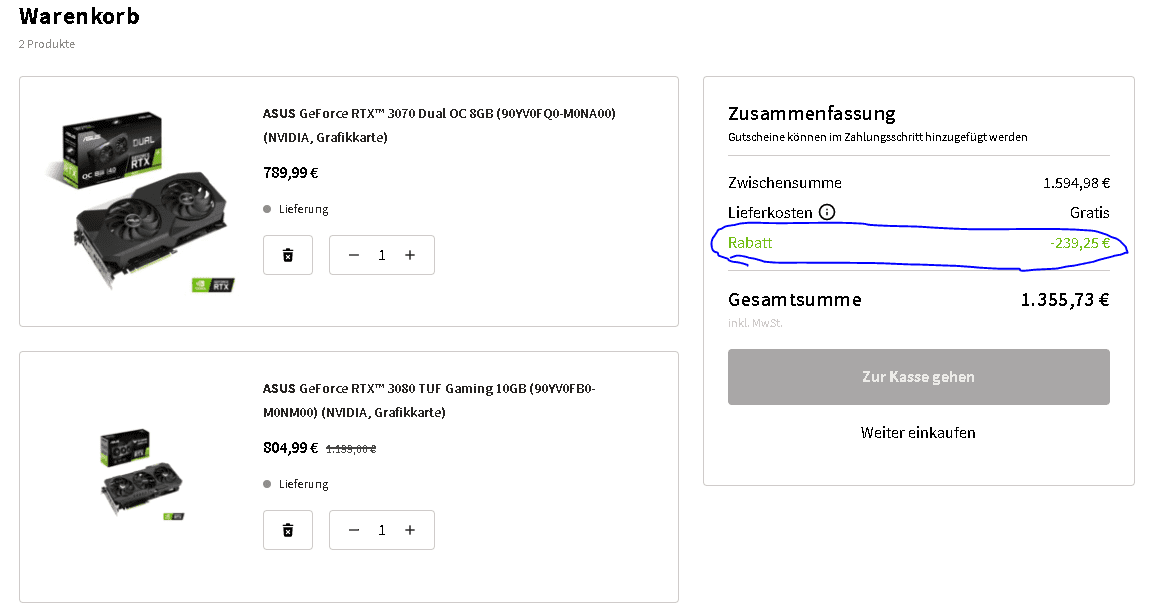Click the RTX 3080 quantity field

[382, 530]
